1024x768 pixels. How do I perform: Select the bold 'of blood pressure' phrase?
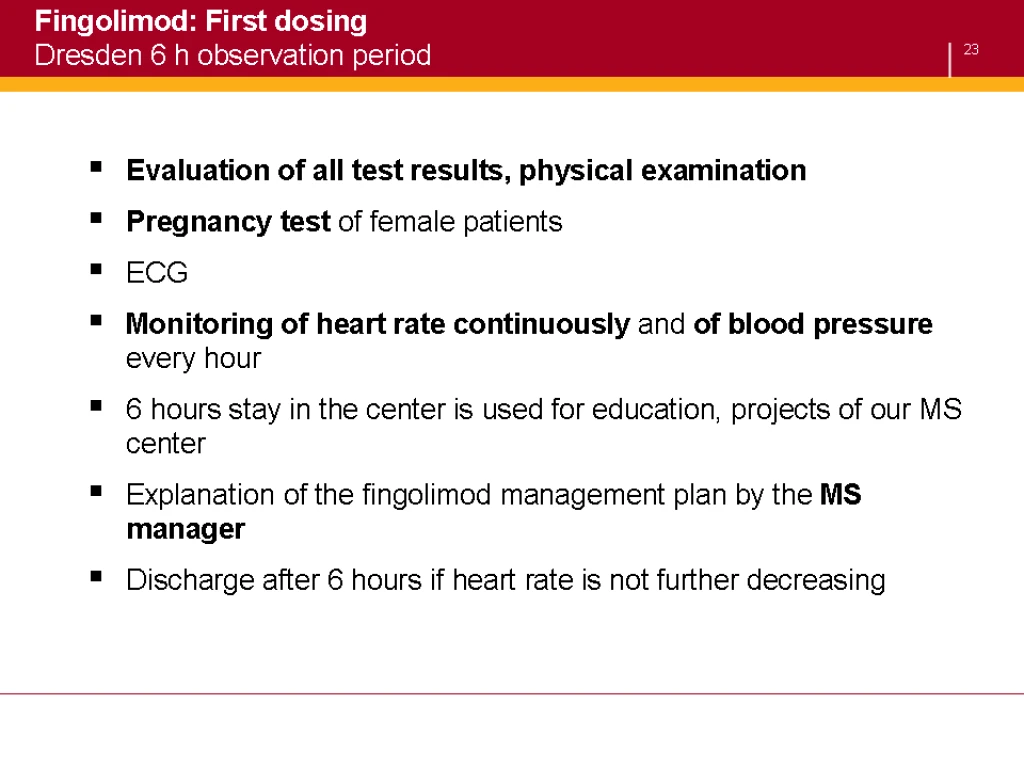(813, 325)
